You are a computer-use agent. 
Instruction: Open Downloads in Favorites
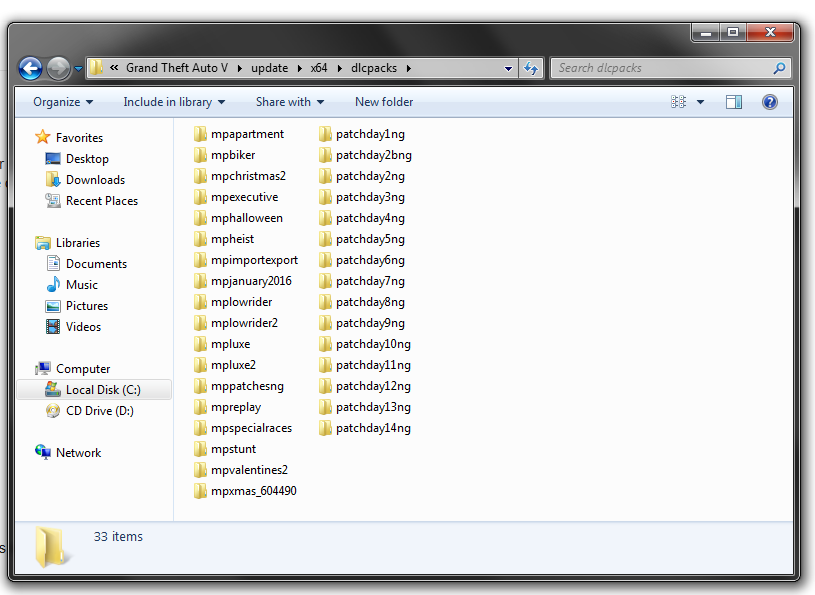96,180
